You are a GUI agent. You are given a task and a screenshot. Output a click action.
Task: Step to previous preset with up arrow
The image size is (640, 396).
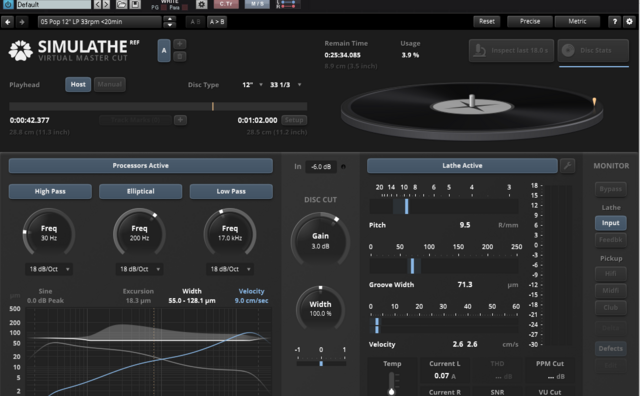pos(170,19)
